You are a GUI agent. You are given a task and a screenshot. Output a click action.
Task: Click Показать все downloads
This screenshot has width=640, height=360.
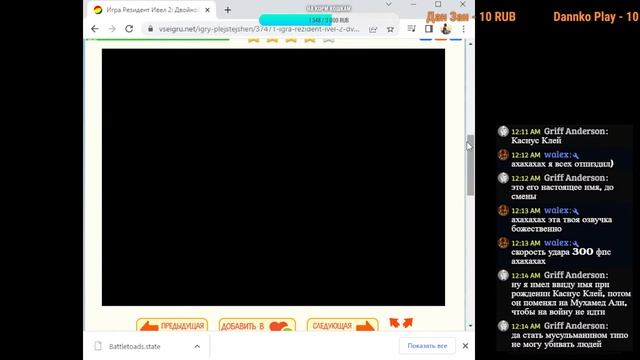(x=427, y=346)
